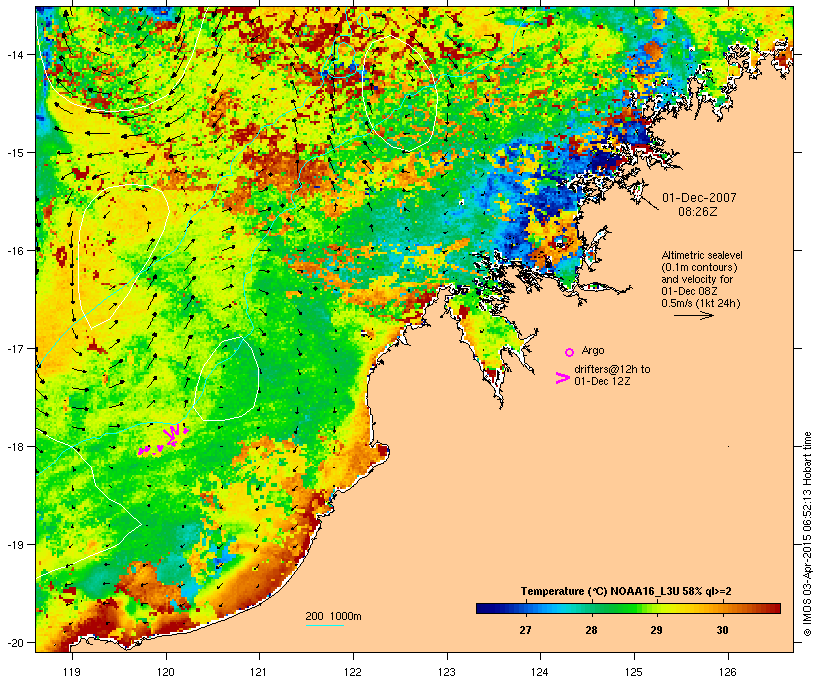
Task: Select the time text 08:26Z
Action: [698, 212]
